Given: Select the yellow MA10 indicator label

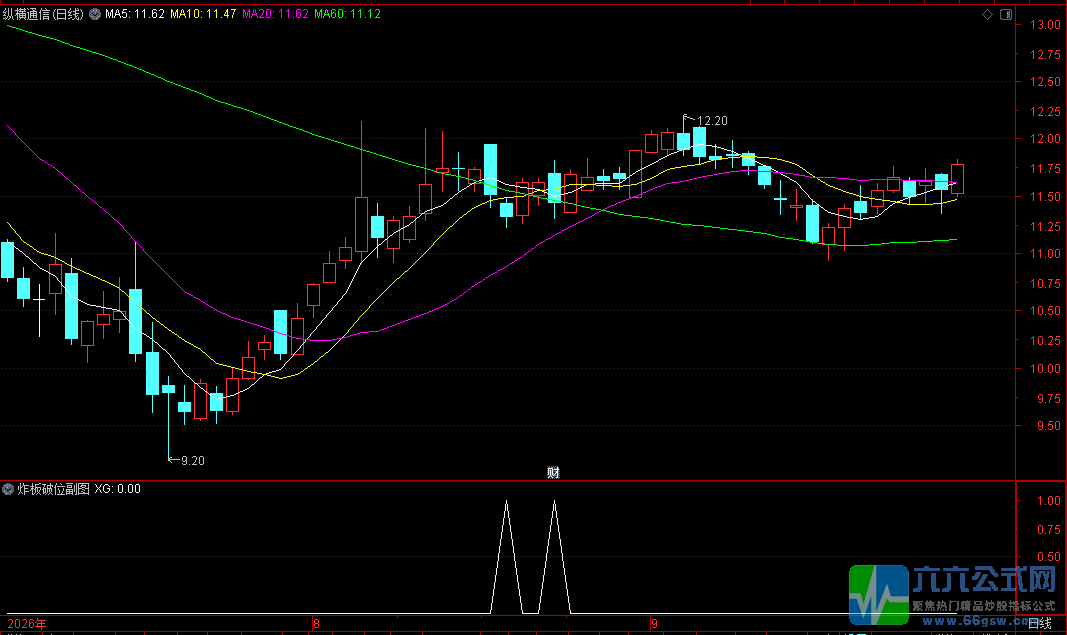Looking at the screenshot, I should [x=203, y=14].
